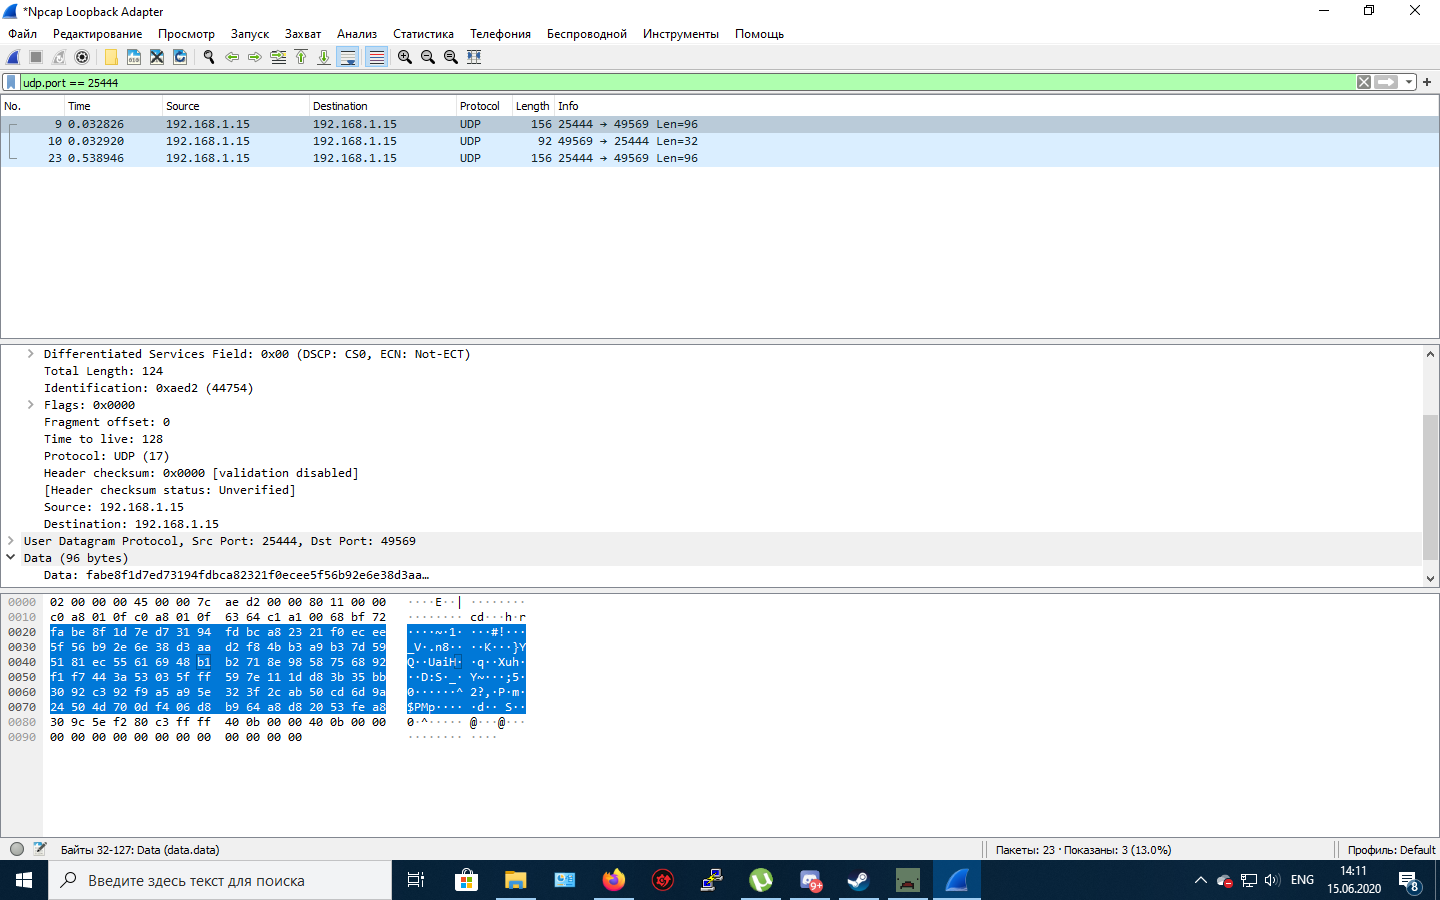Open uTorrent from the taskbar
The width and height of the screenshot is (1440, 900).
(x=761, y=880)
